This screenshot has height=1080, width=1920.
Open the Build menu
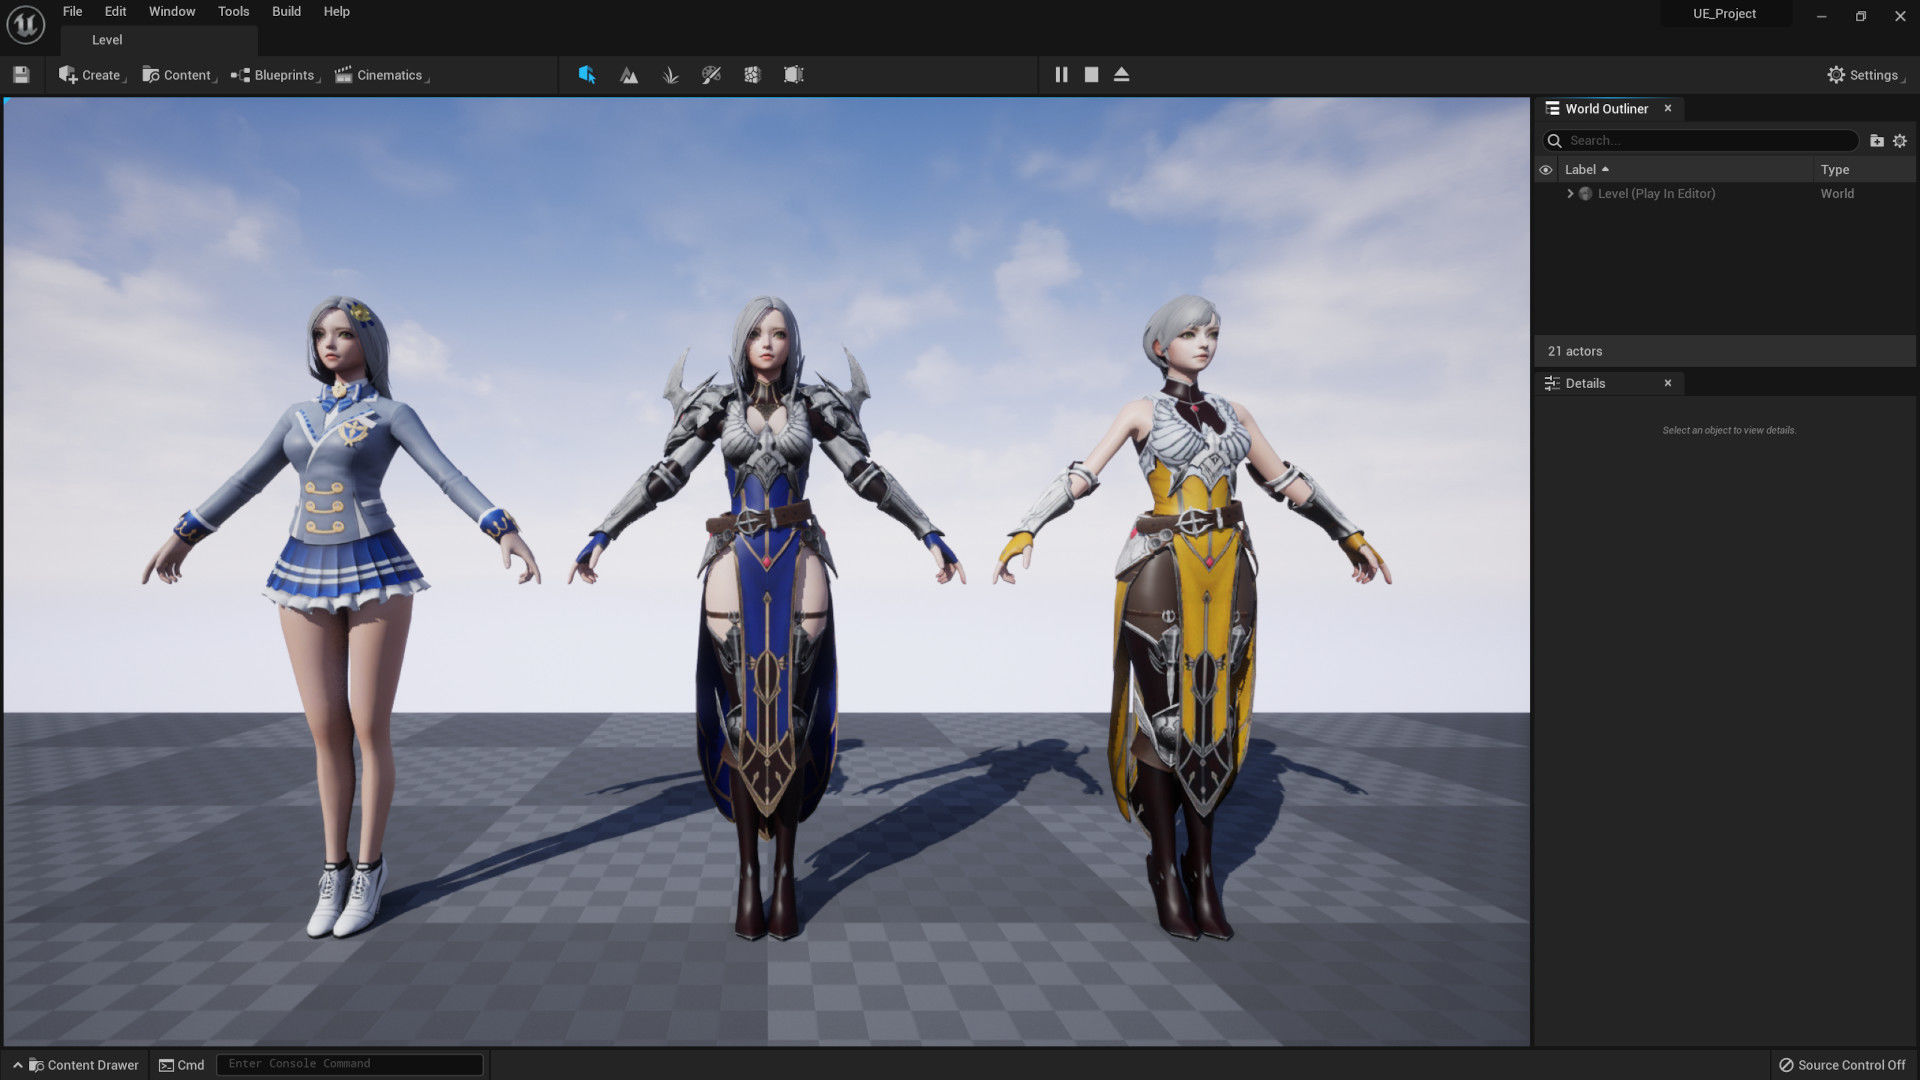click(x=286, y=12)
